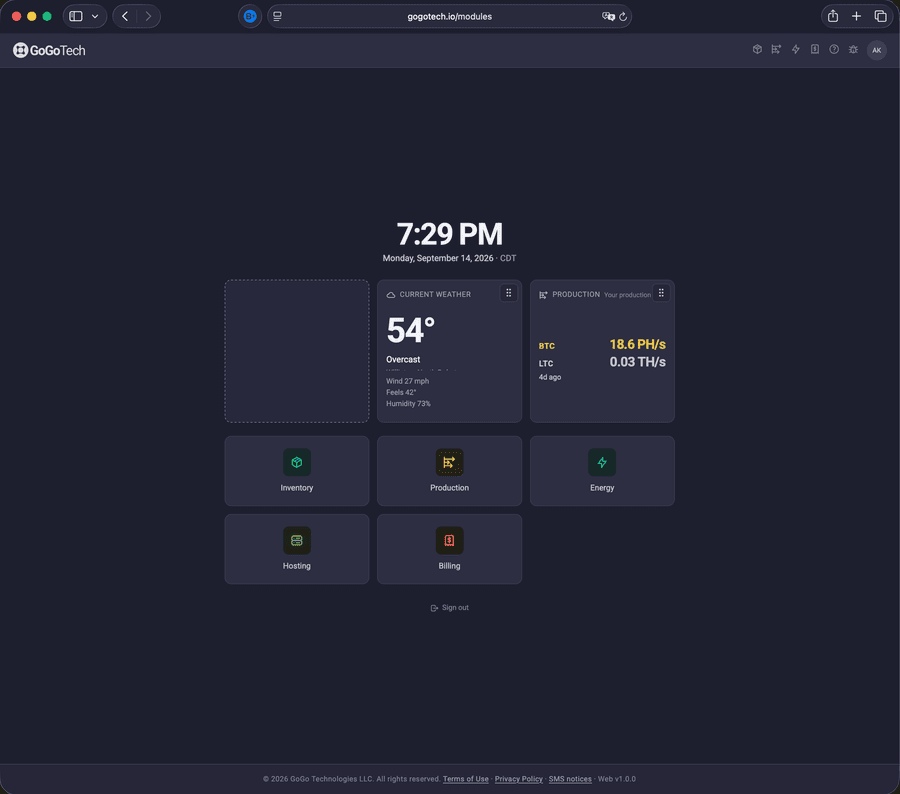900x794 pixels.
Task: Toggle the Safari sidebar button
Action: click(76, 16)
